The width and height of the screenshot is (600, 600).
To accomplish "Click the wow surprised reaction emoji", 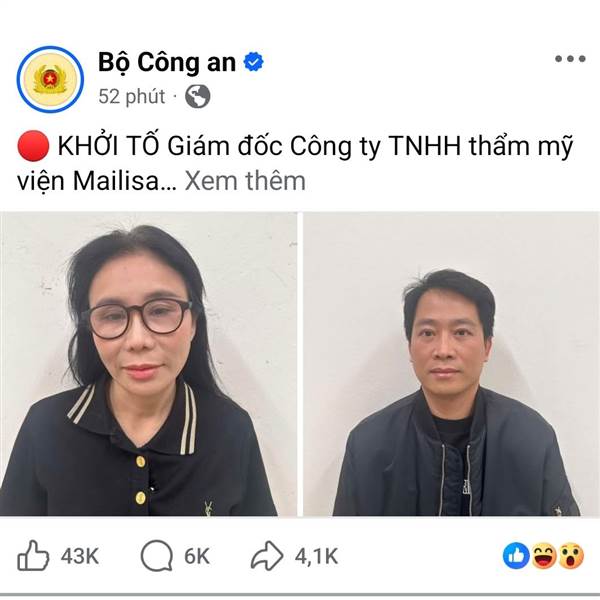I will click(571, 556).
